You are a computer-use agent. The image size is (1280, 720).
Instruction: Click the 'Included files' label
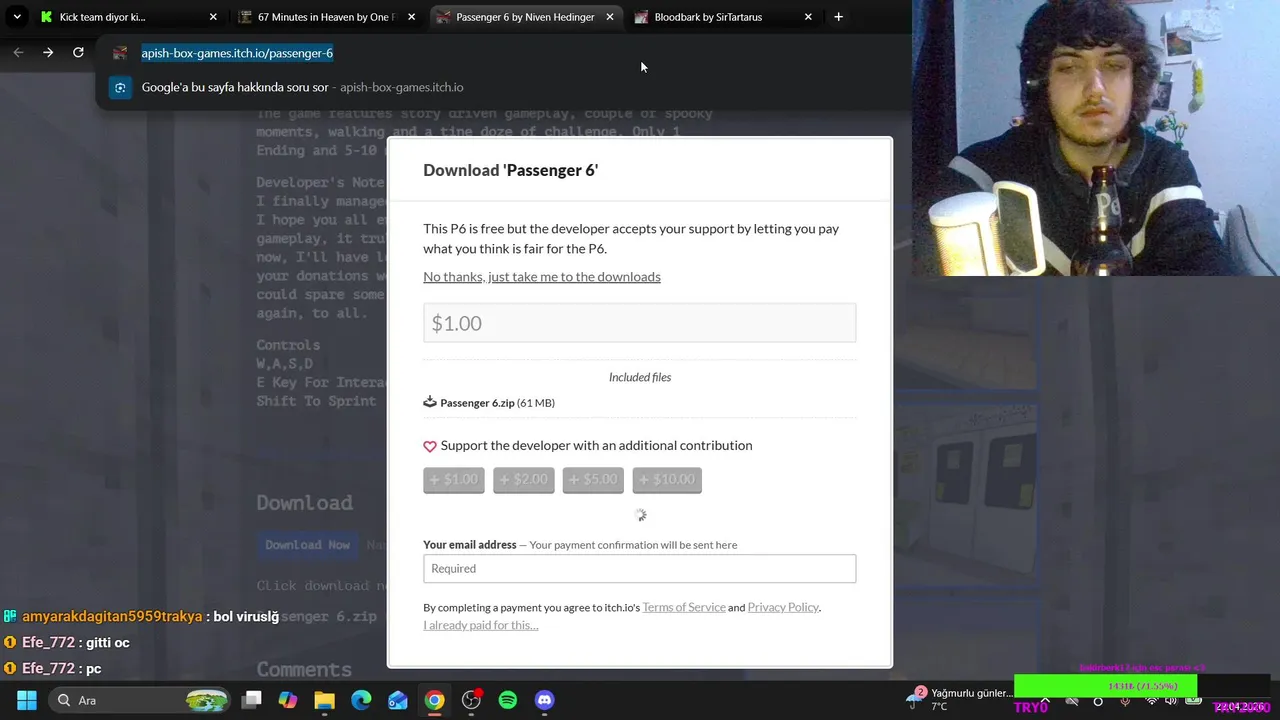tap(640, 377)
